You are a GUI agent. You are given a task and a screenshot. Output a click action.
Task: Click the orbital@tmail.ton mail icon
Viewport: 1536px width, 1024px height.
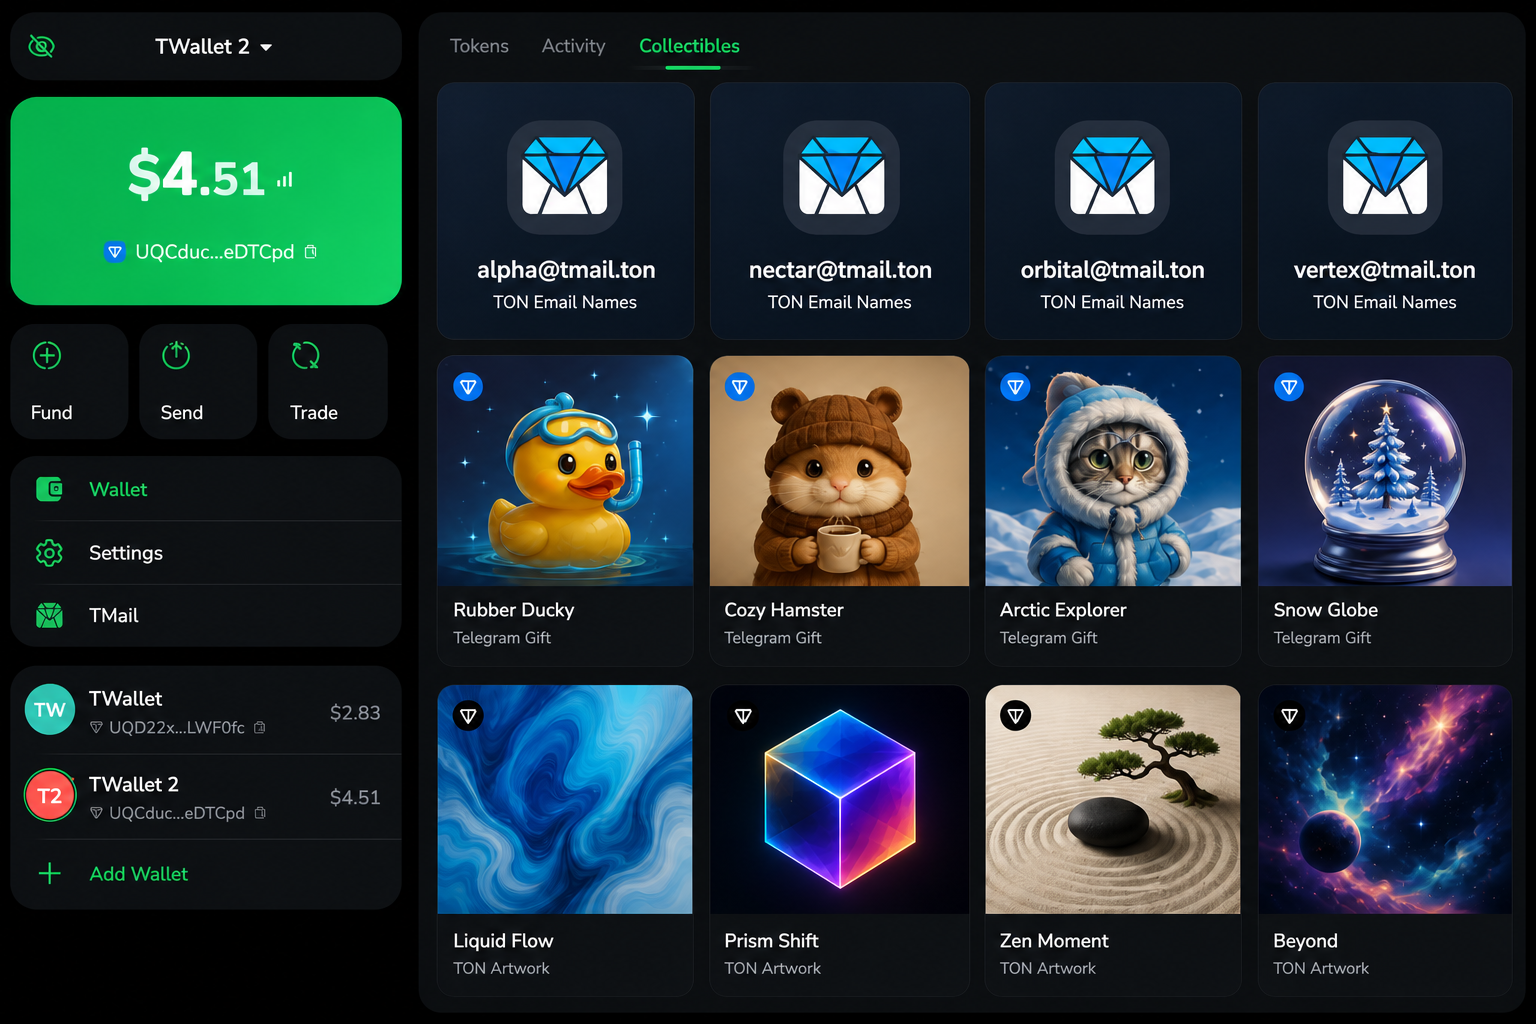(1112, 177)
